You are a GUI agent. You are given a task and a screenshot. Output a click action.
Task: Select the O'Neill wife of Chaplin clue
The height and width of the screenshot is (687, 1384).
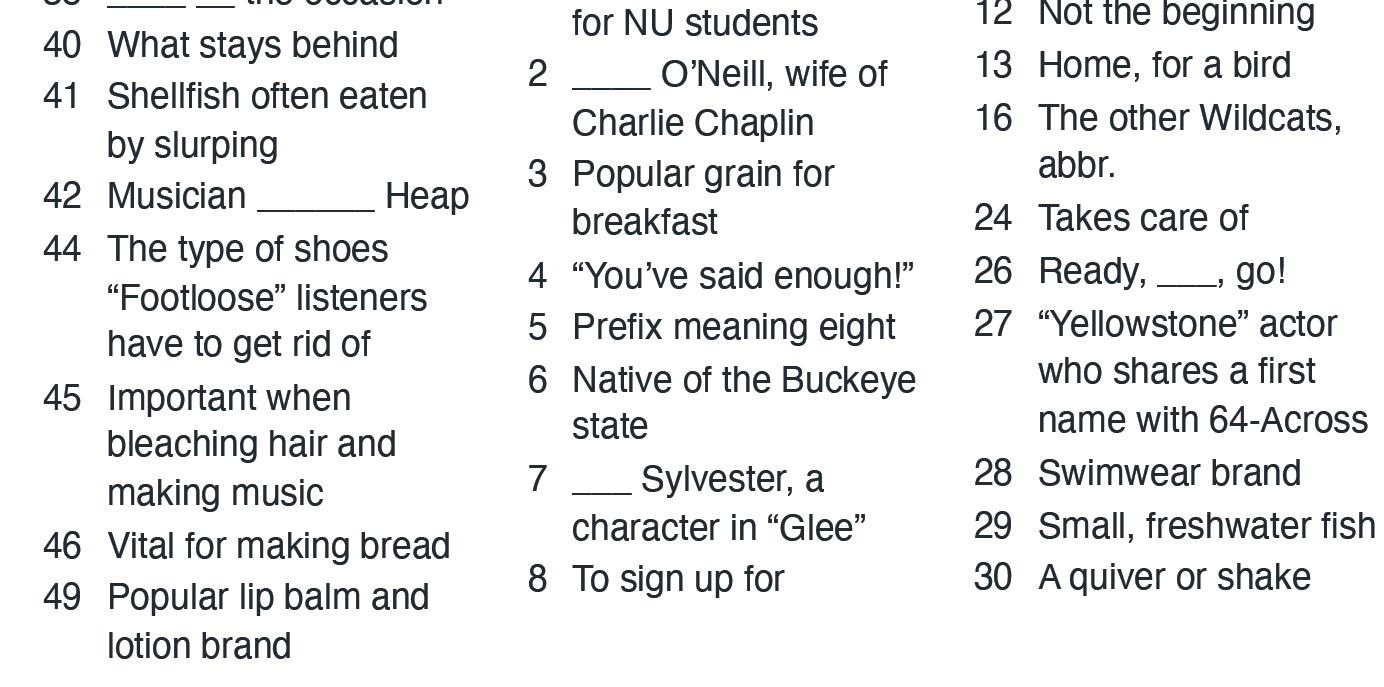click(708, 98)
